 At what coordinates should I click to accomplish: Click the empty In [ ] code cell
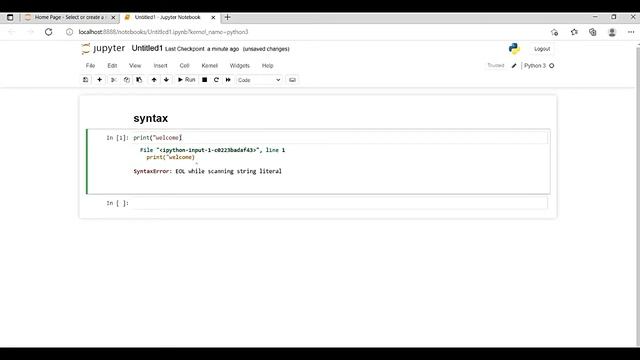click(340, 203)
